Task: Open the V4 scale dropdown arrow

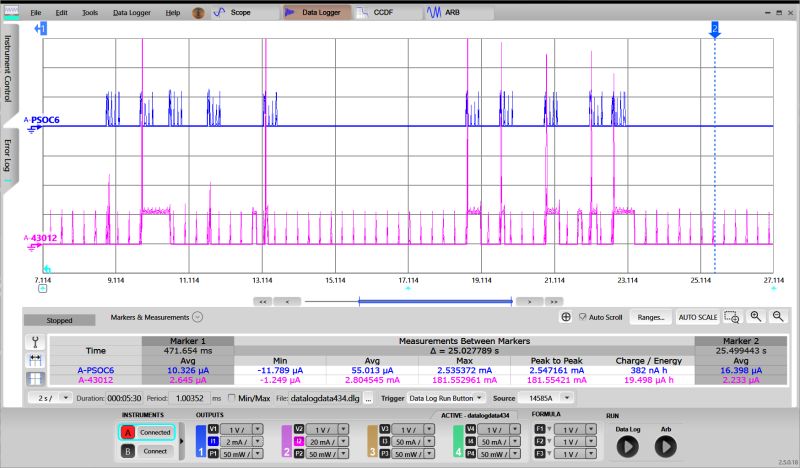Action: (x=515, y=429)
